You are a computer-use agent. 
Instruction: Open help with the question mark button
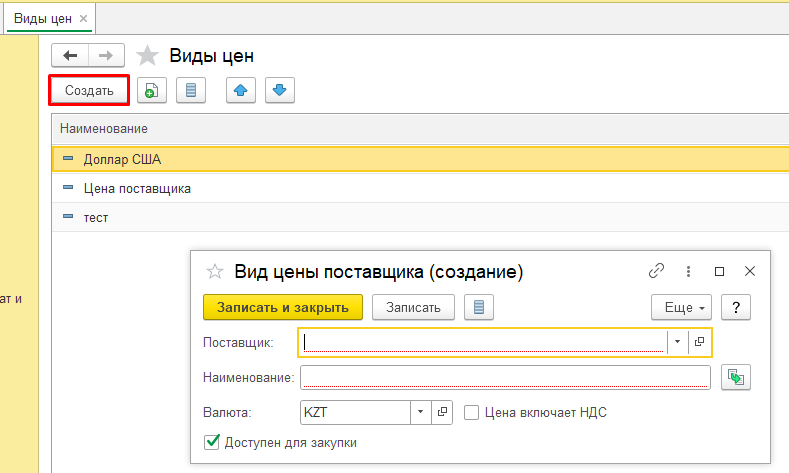pos(735,307)
